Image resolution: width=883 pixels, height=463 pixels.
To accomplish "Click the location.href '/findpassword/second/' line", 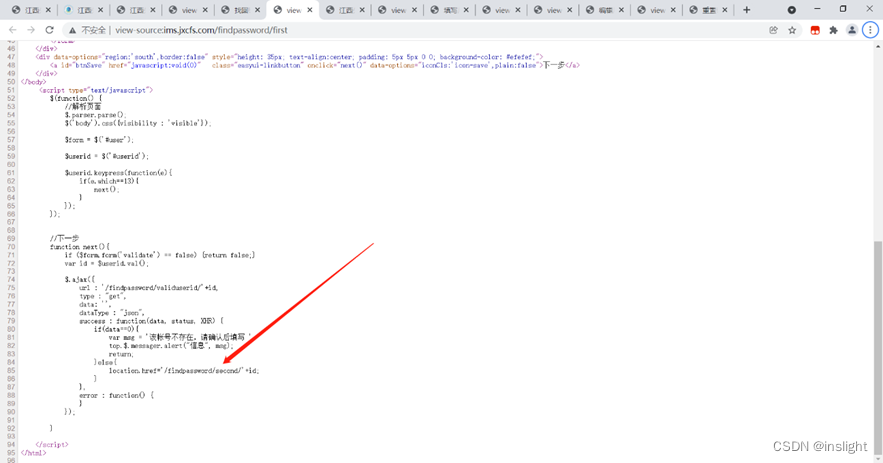I will [x=184, y=371].
